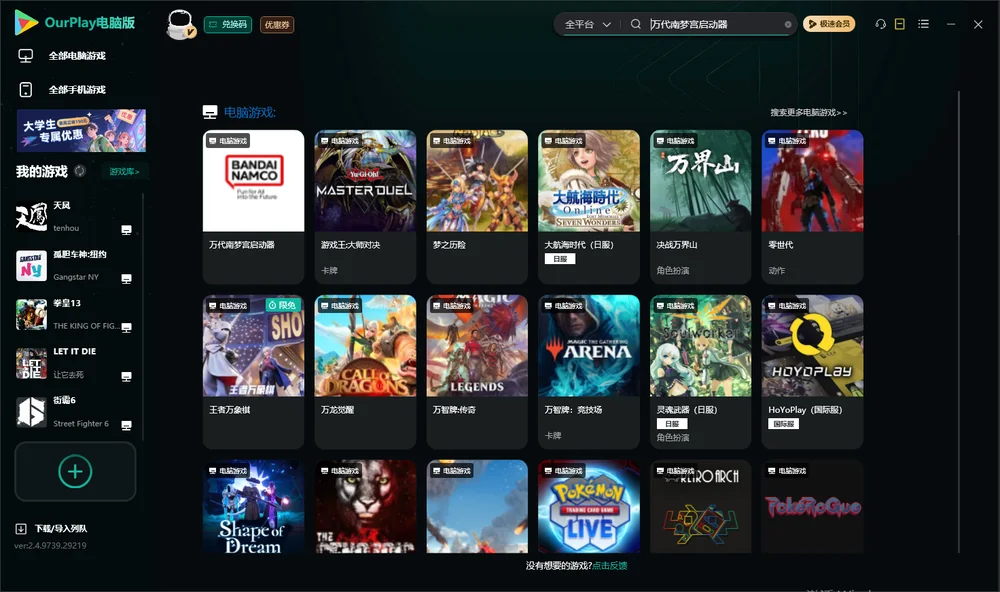
Task: Open the 零世代 game card
Action: coord(812,207)
